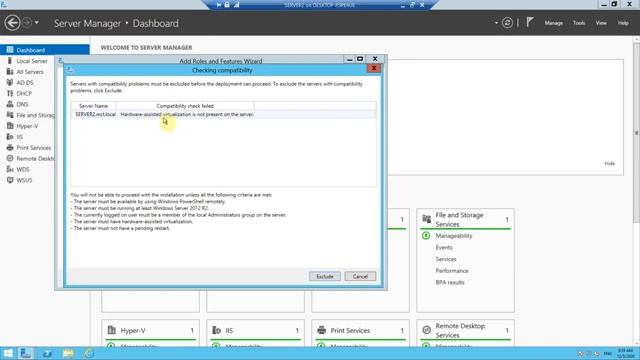
Task: Click the WSUS icon in sidebar
Action: (10, 180)
